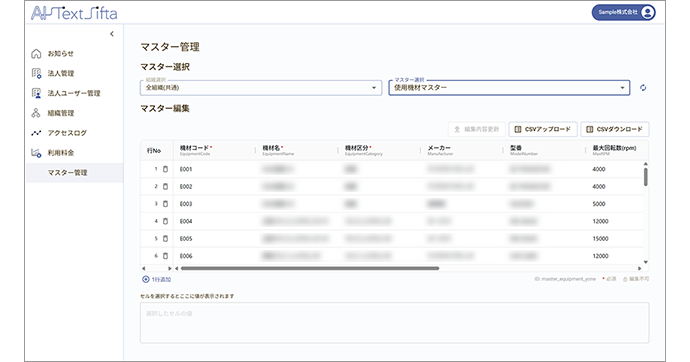Open 利用料金 menu item
The image size is (690, 362).
[x=74, y=153]
